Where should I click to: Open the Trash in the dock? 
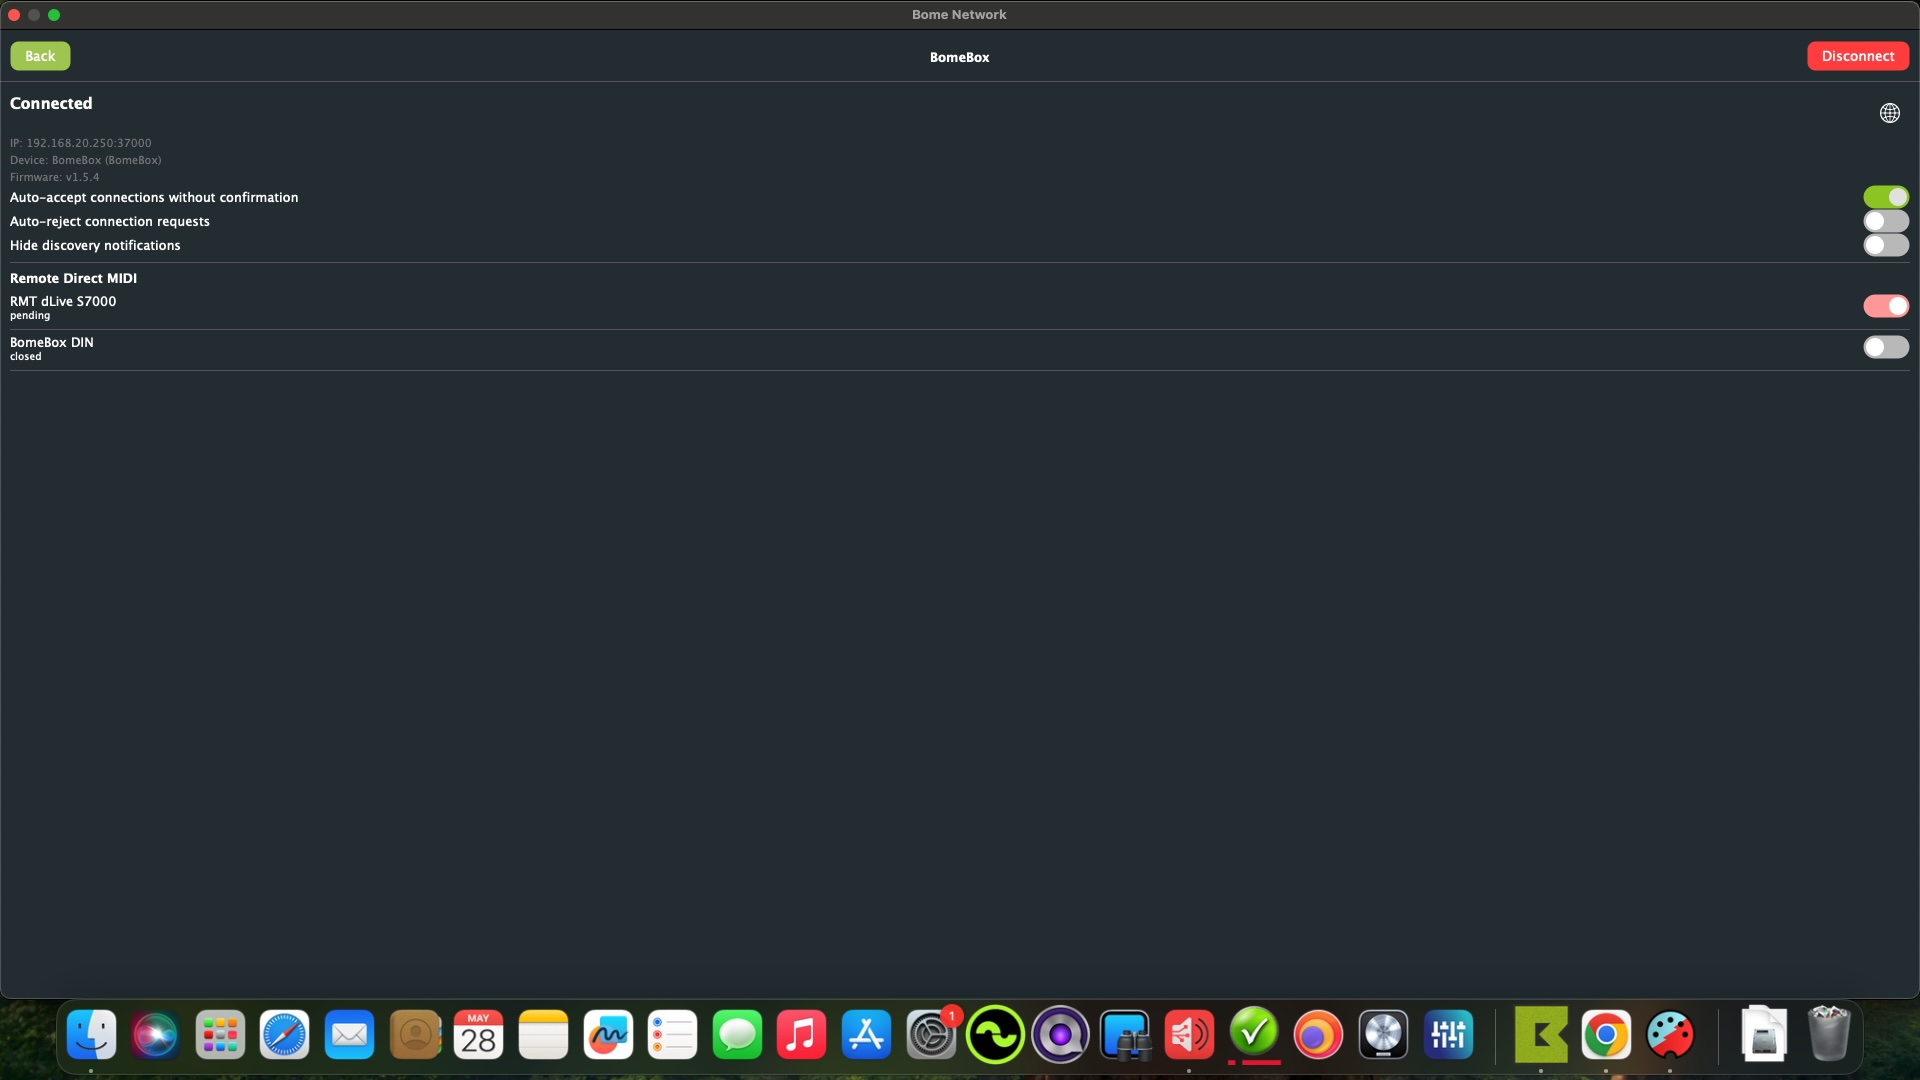(1829, 1034)
